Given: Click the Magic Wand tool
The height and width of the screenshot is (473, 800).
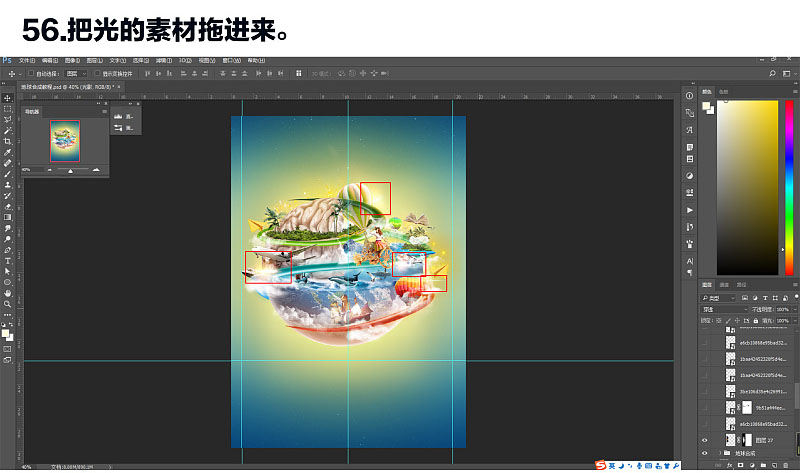Looking at the screenshot, I should point(8,131).
